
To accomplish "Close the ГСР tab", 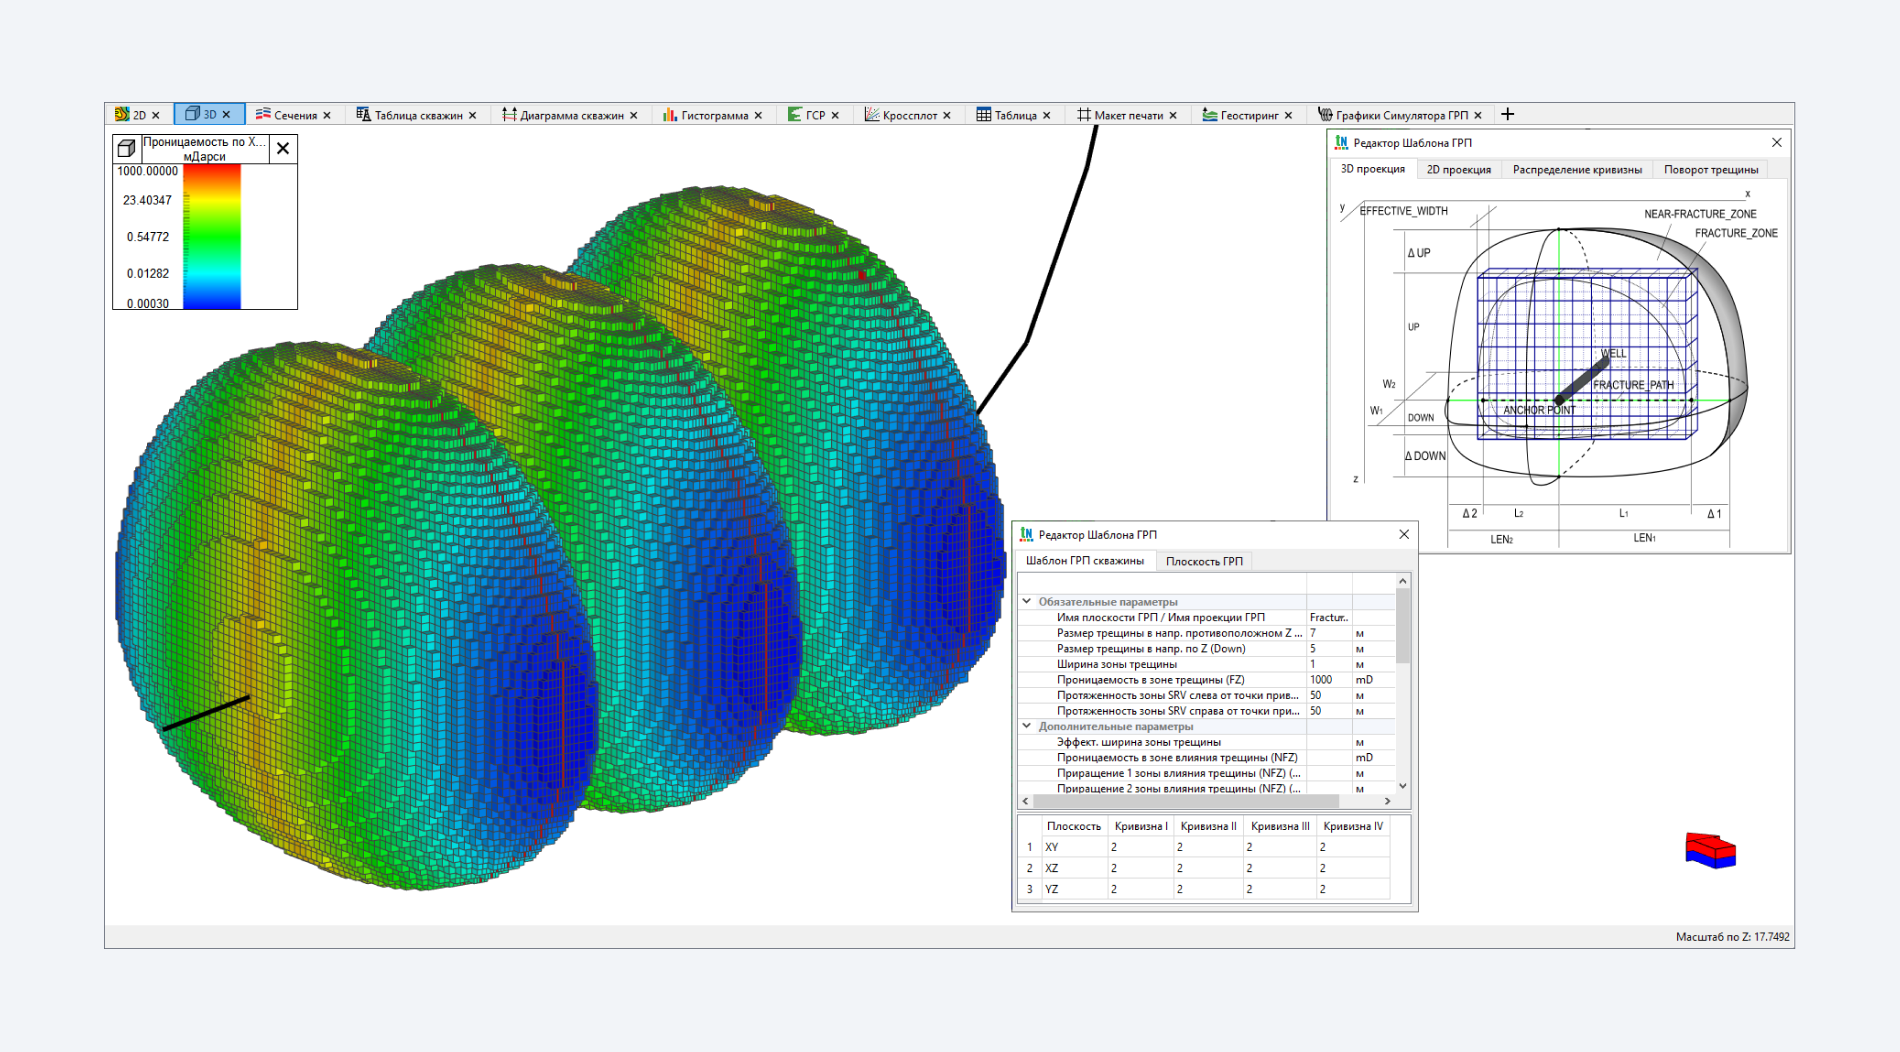I will click(835, 115).
